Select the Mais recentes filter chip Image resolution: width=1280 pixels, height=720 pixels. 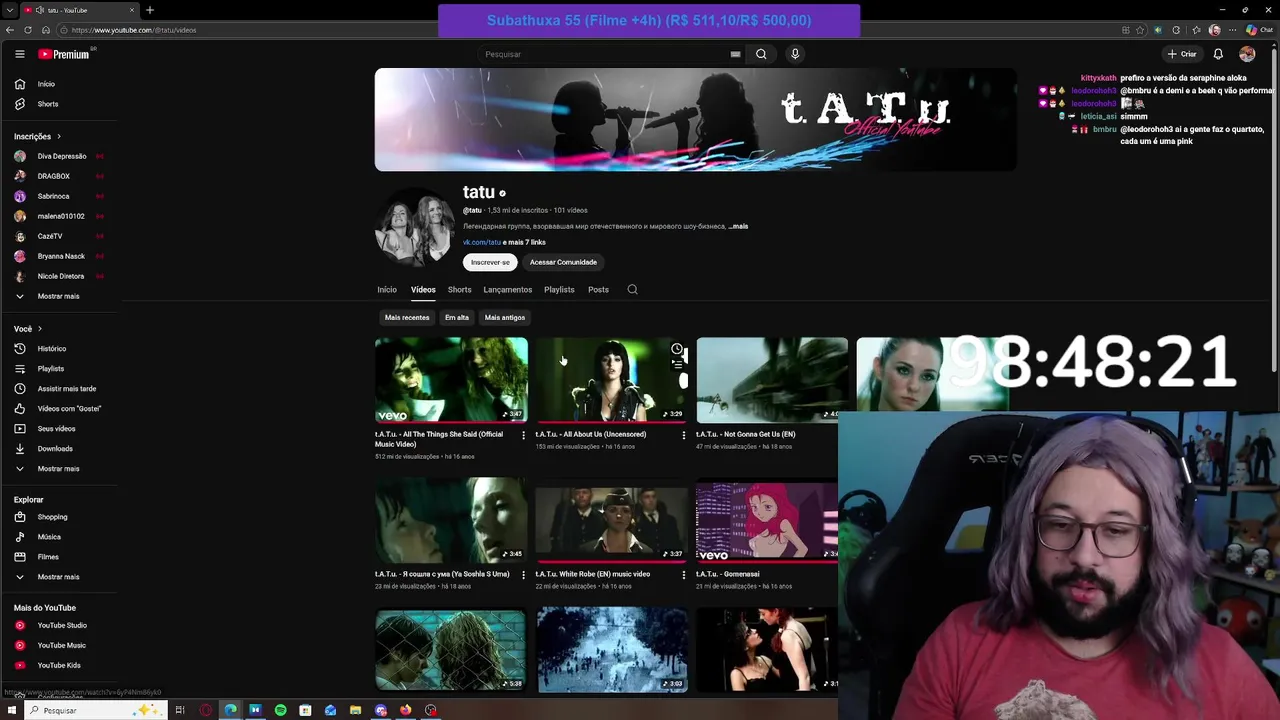(x=407, y=318)
